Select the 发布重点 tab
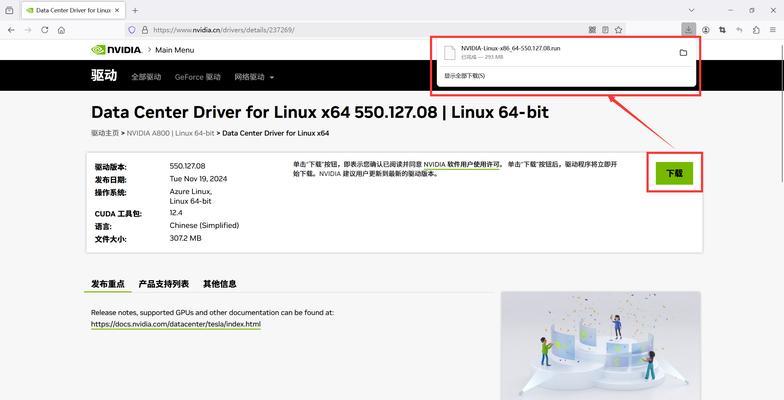 tap(108, 284)
